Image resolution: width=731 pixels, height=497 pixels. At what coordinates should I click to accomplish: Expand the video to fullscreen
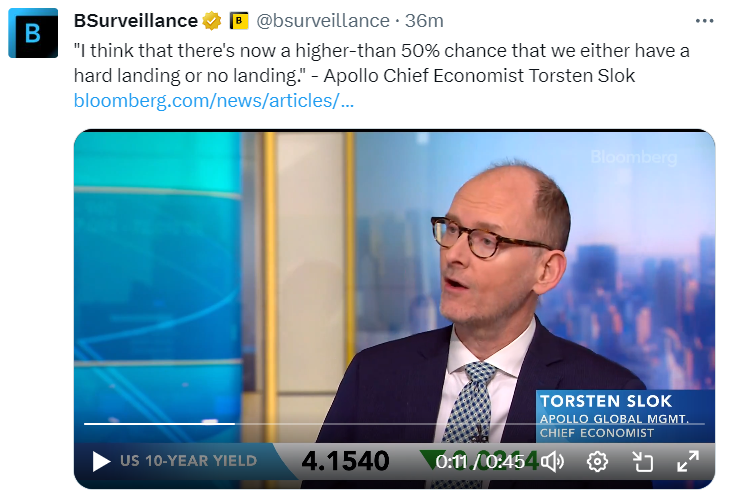point(688,461)
